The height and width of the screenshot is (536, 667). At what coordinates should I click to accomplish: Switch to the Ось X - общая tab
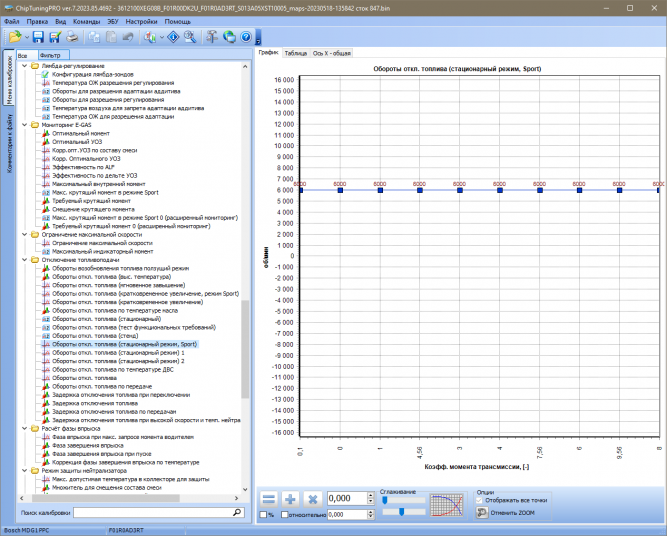coord(332,53)
